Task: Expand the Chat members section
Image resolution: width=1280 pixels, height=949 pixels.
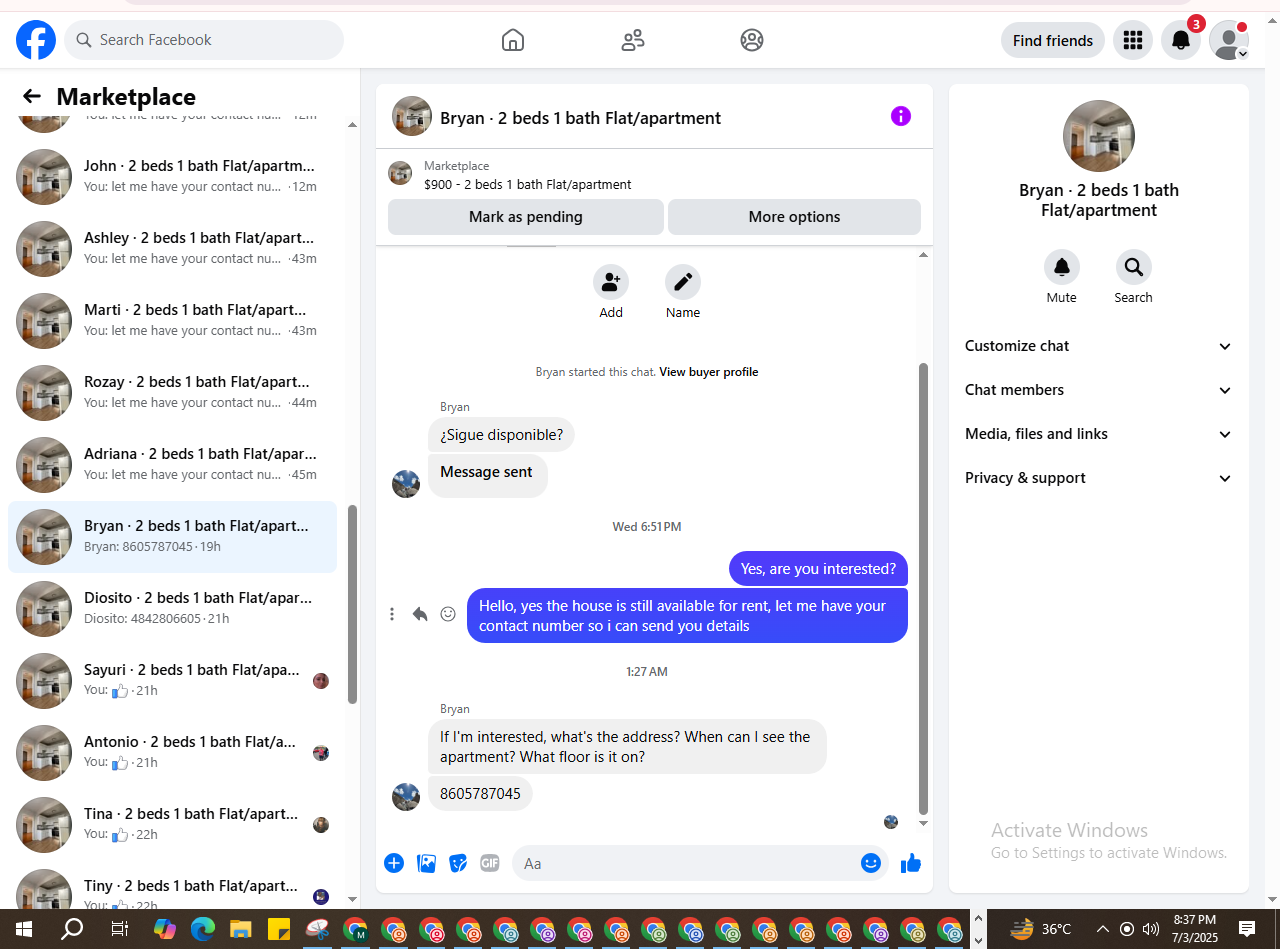Action: pos(1098,390)
